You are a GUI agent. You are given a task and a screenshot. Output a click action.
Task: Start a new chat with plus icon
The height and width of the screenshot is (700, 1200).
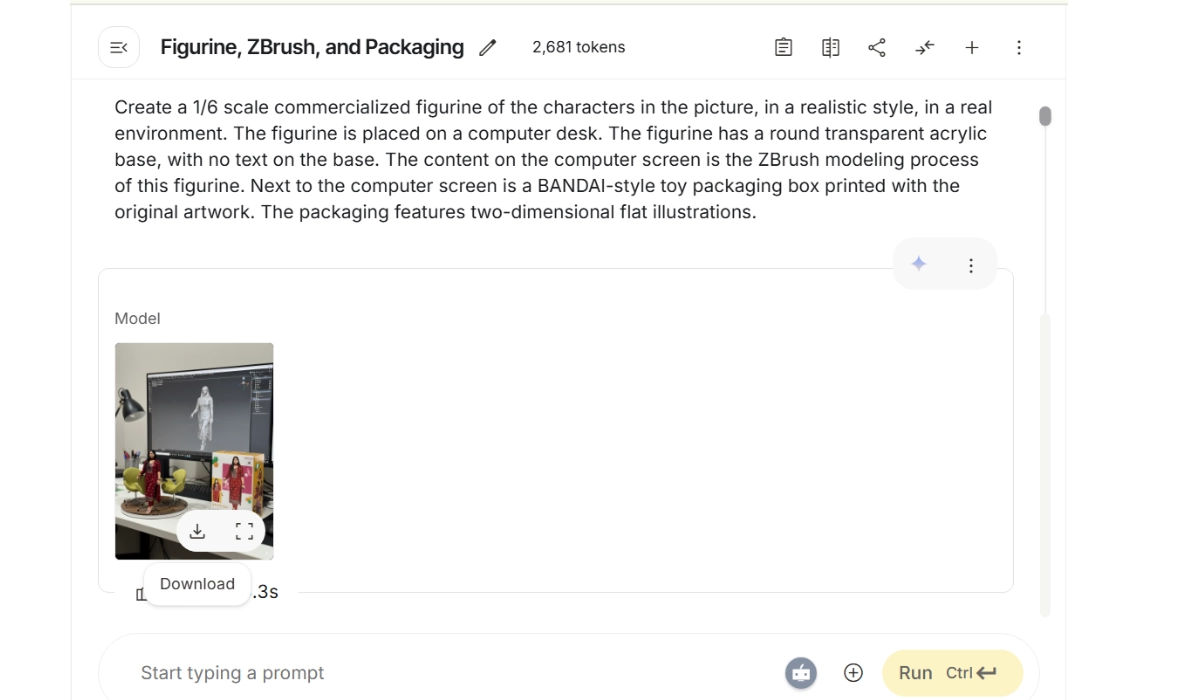click(x=971, y=48)
